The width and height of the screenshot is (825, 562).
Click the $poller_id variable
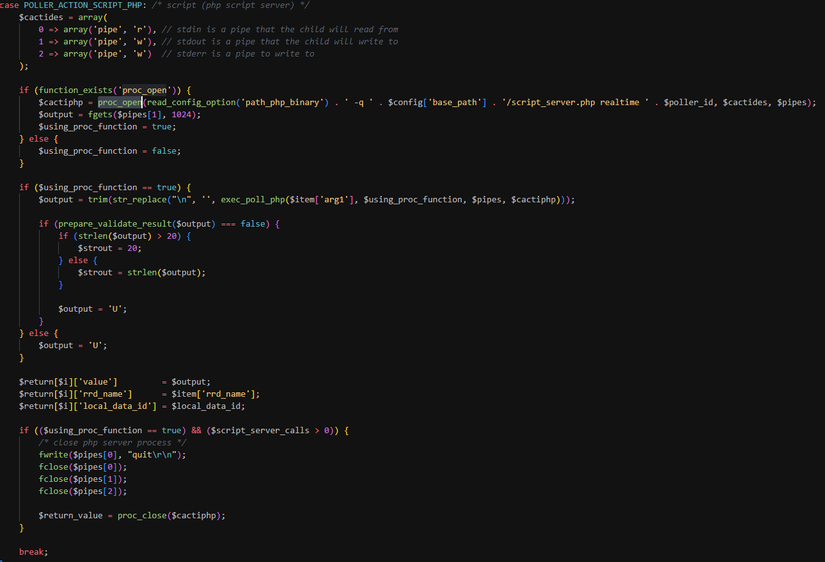click(688, 102)
